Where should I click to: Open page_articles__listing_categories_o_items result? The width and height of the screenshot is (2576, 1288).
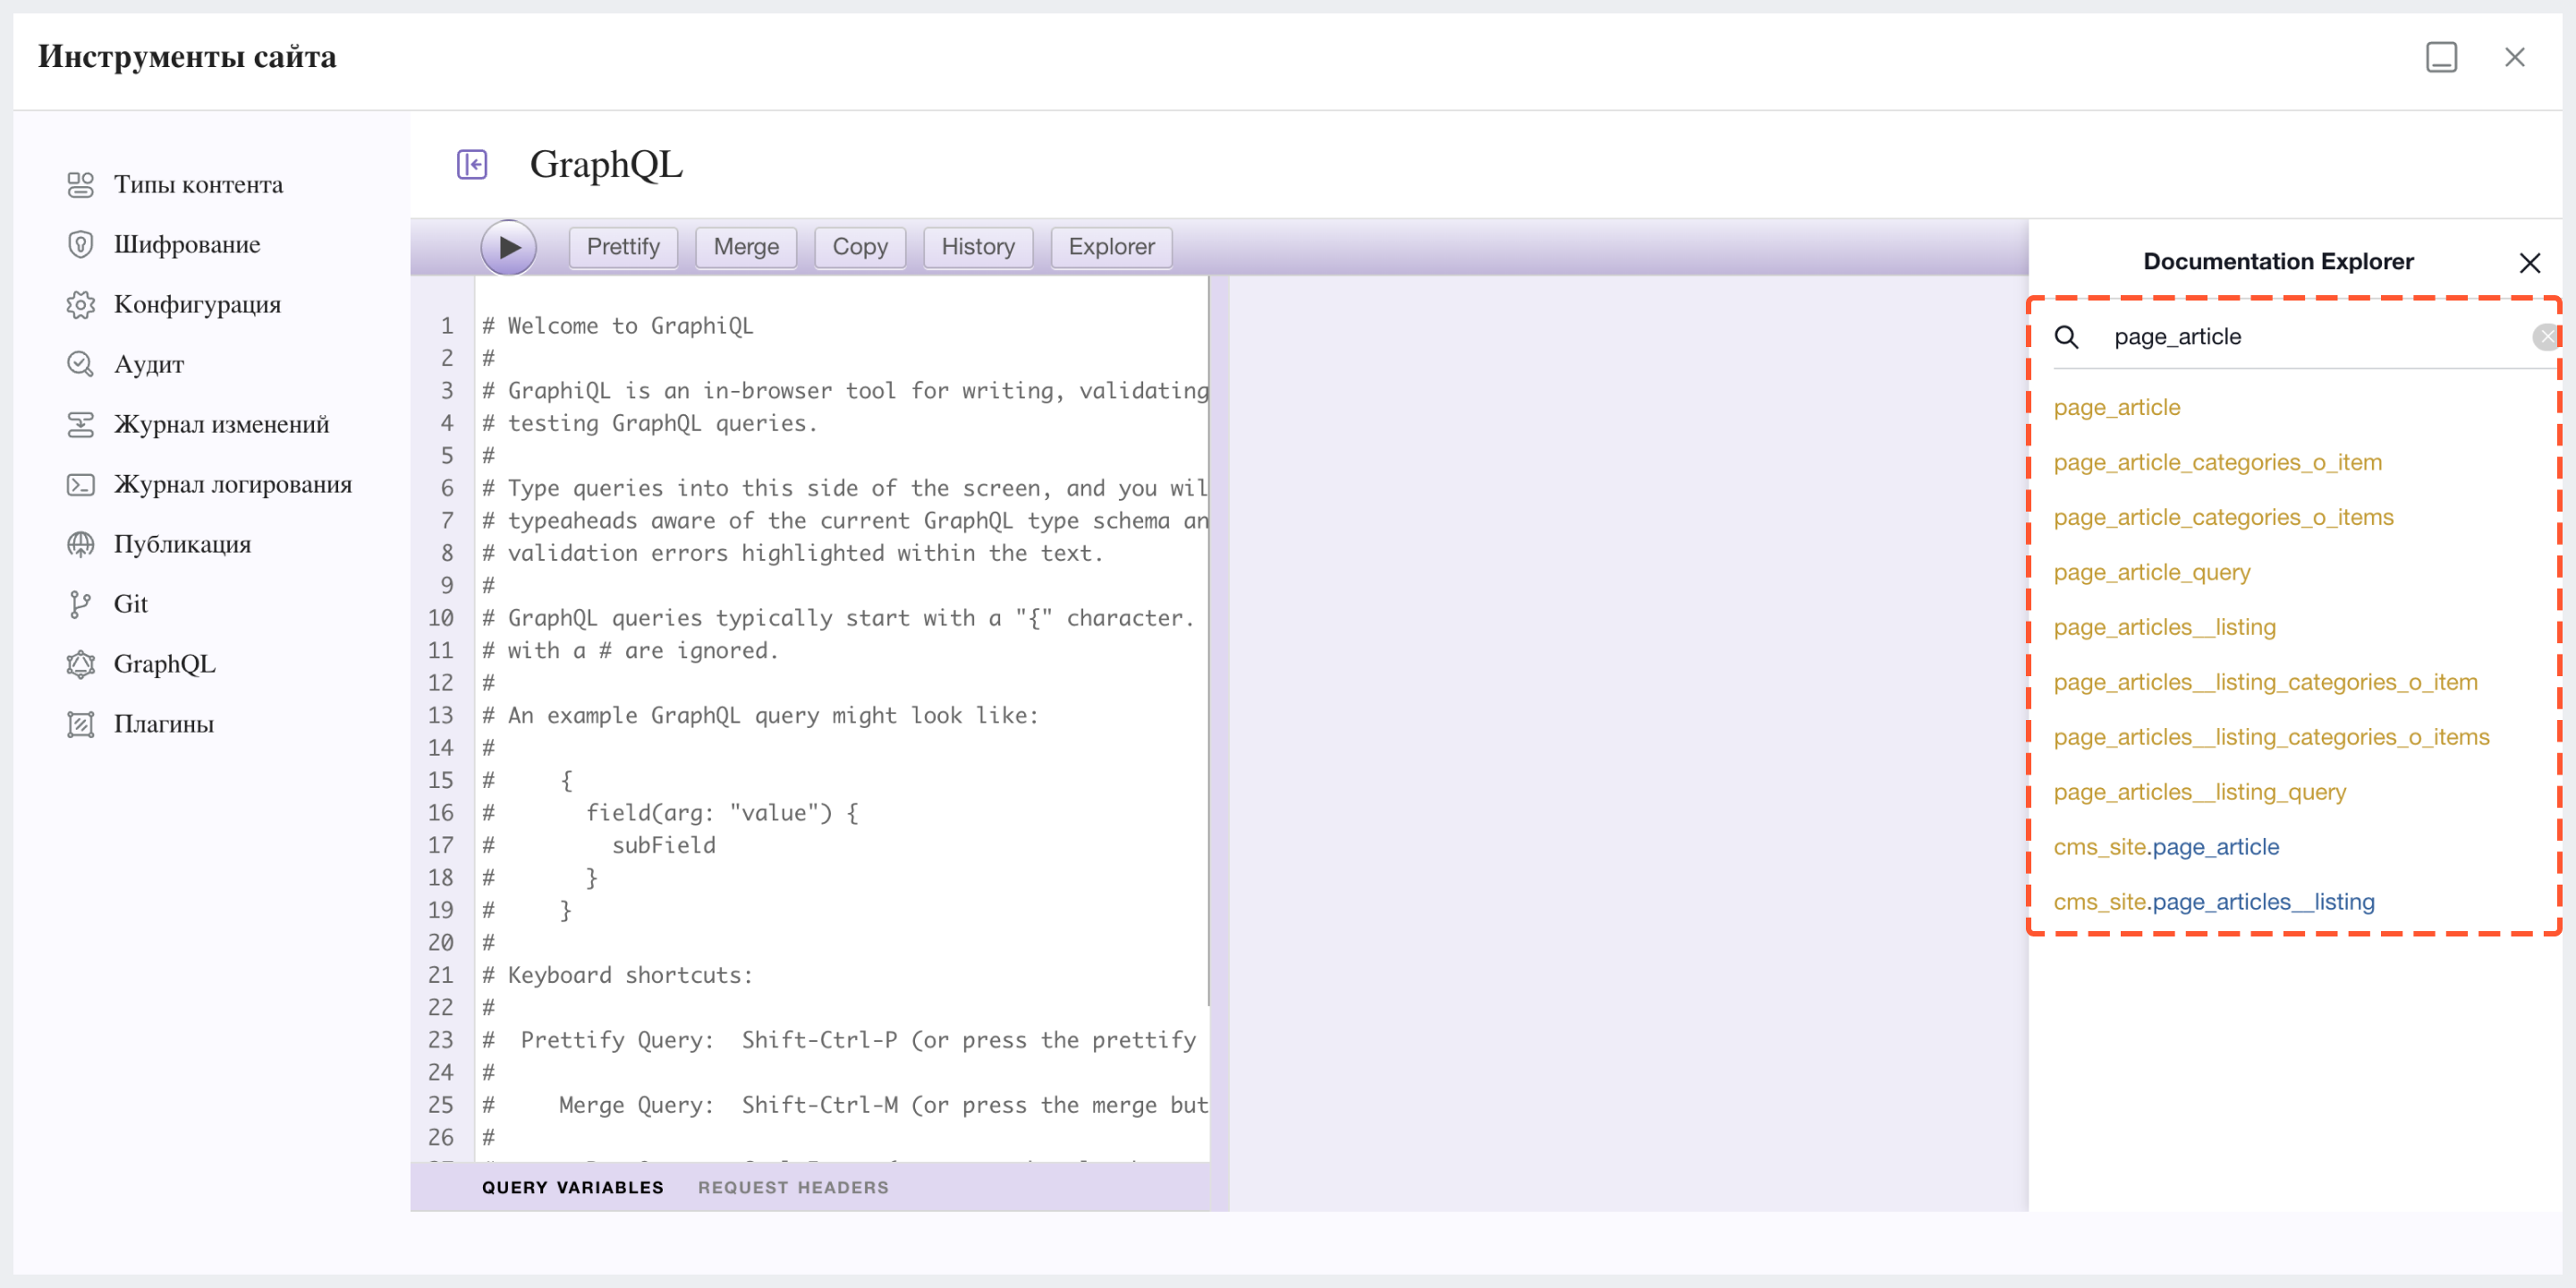point(2272,737)
